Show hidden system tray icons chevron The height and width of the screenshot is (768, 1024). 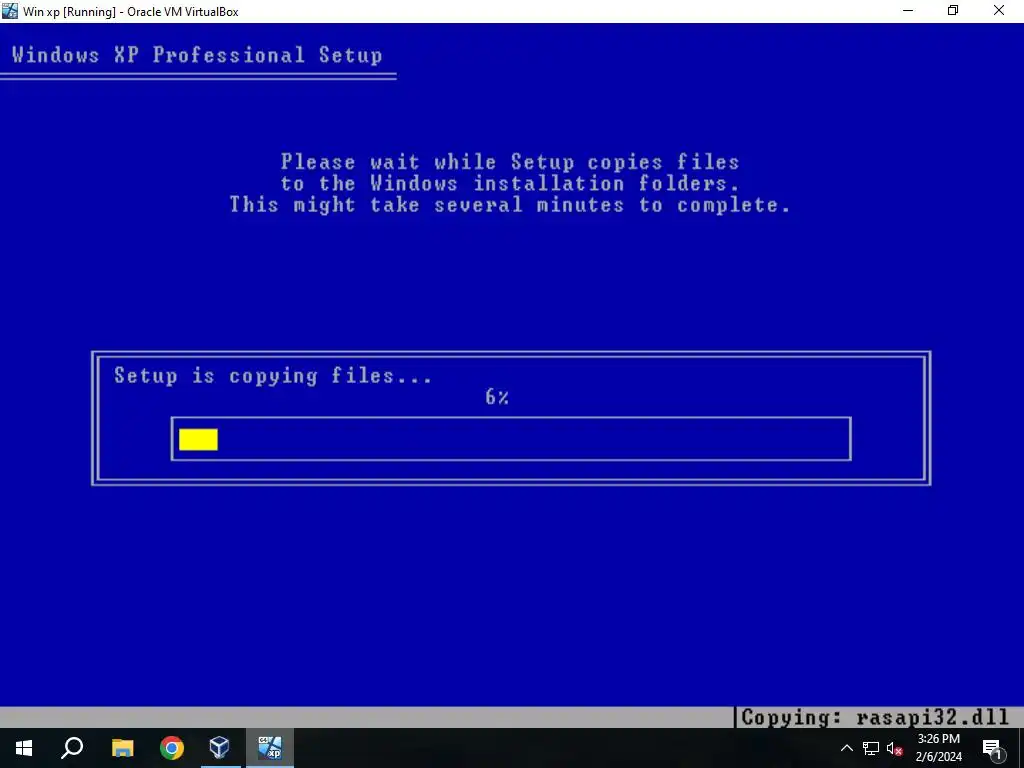(x=846, y=748)
